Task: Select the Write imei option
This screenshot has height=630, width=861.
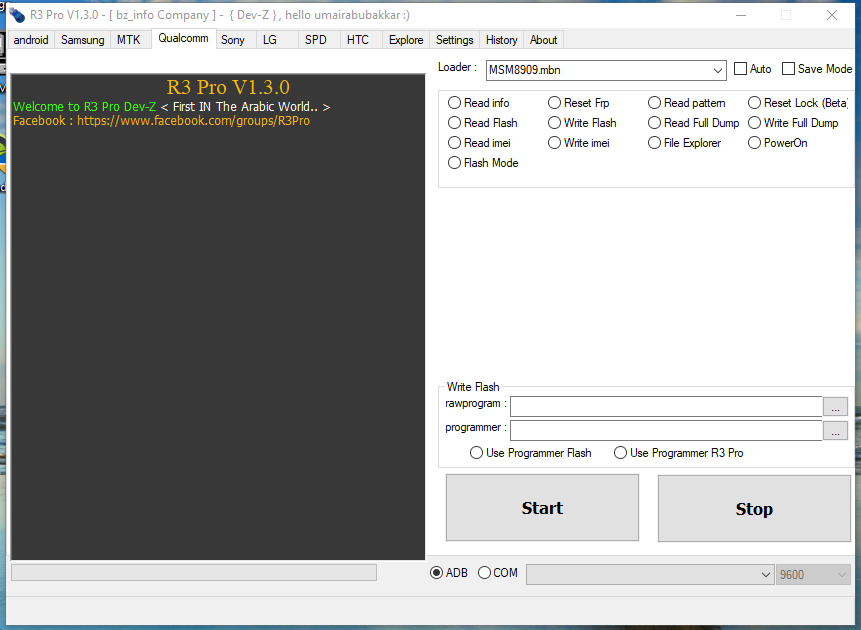Action: 579,143
